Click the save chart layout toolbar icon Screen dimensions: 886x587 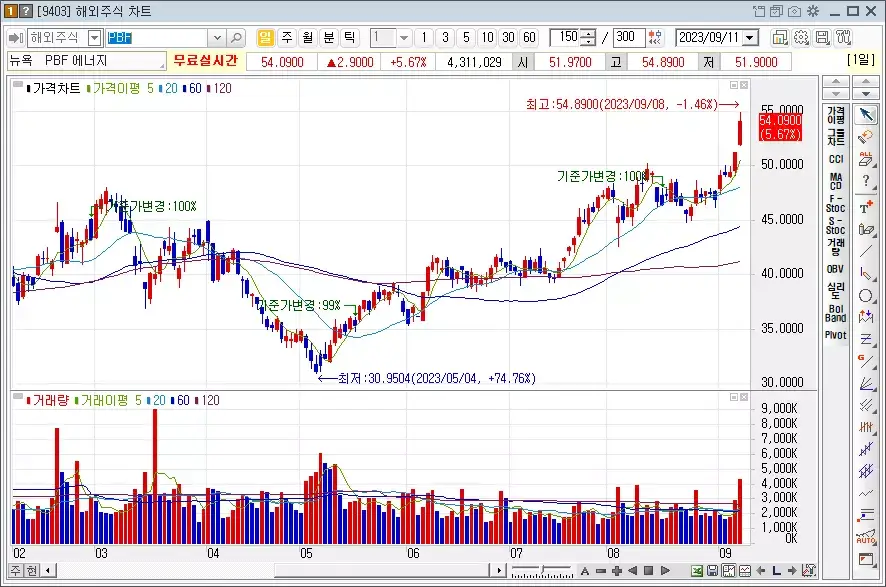(823, 38)
